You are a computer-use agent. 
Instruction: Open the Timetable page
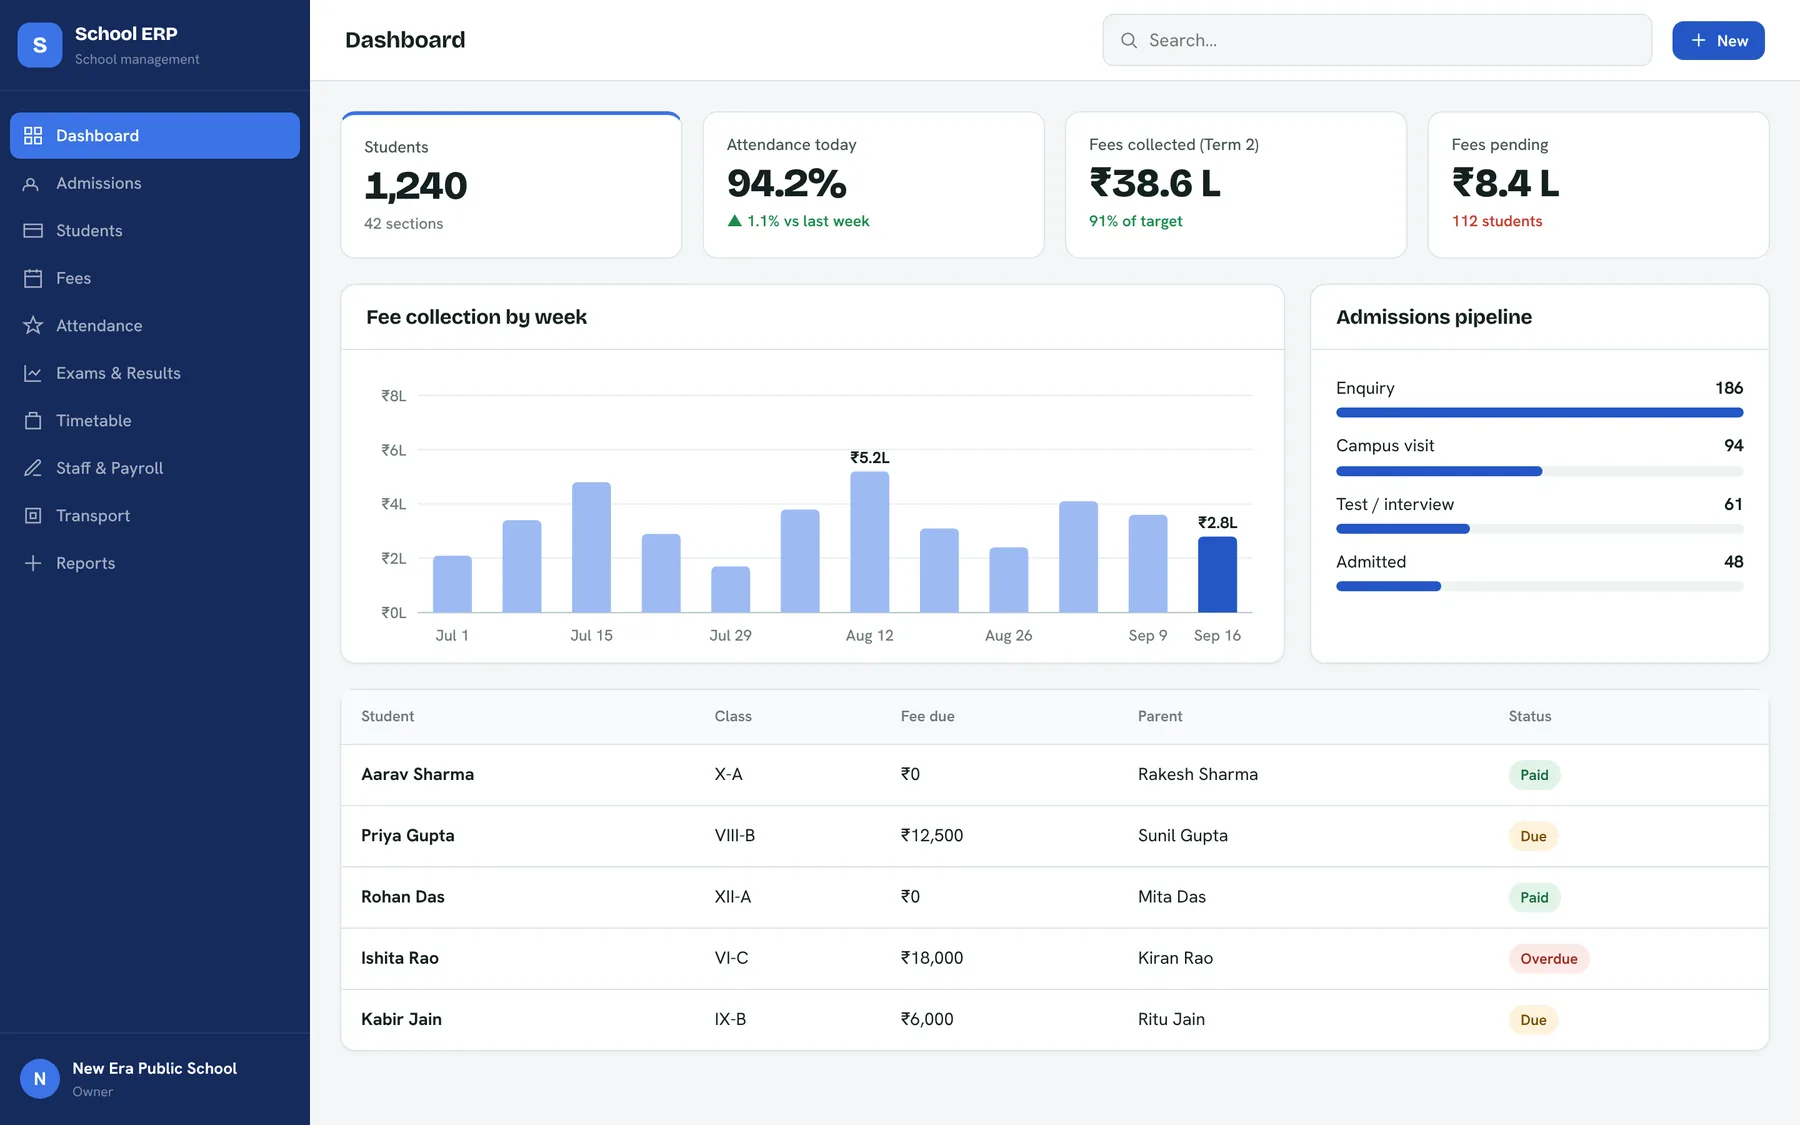(x=155, y=420)
